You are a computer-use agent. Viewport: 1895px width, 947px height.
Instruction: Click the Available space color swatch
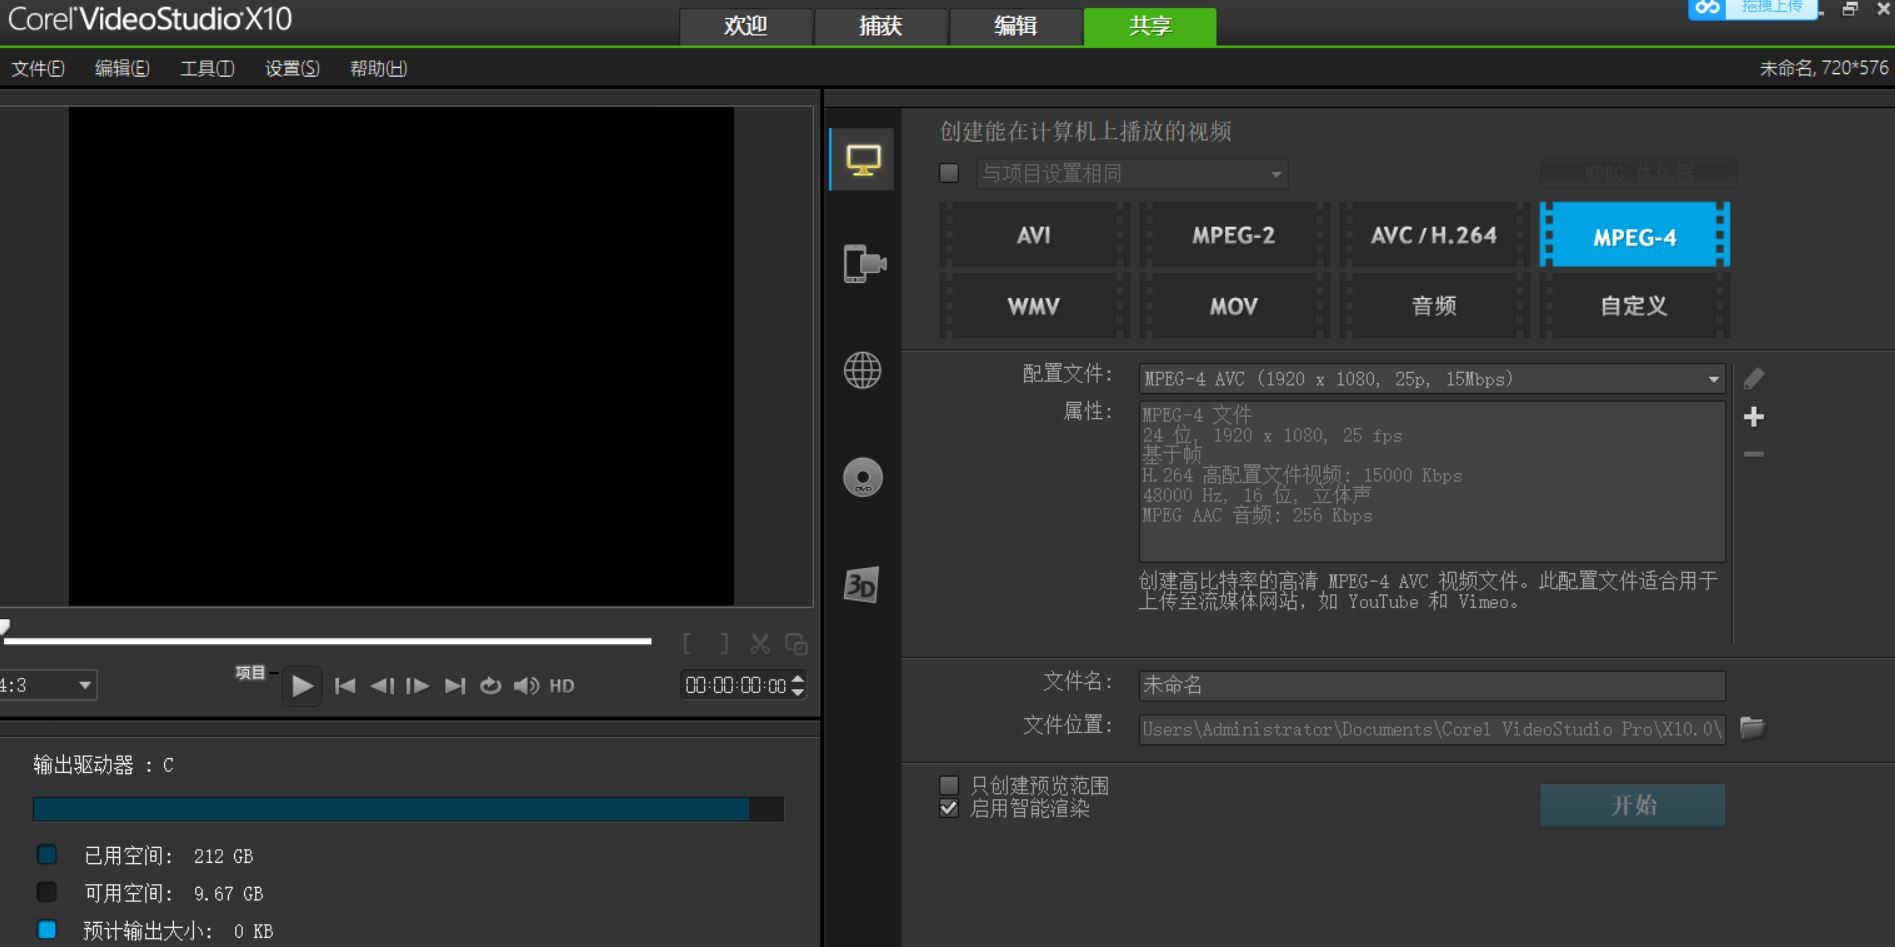click(x=46, y=891)
